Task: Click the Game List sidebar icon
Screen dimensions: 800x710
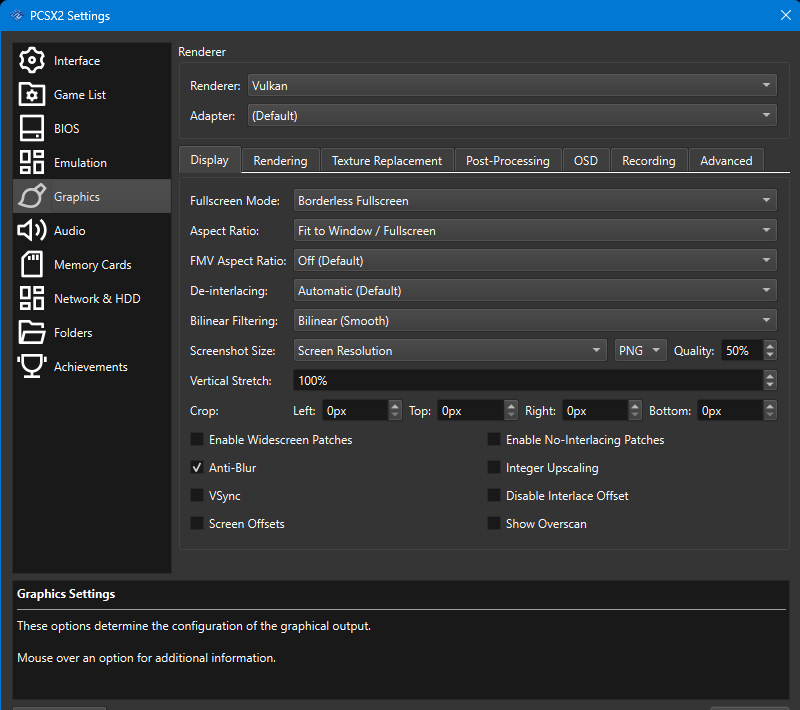Action: pos(32,94)
